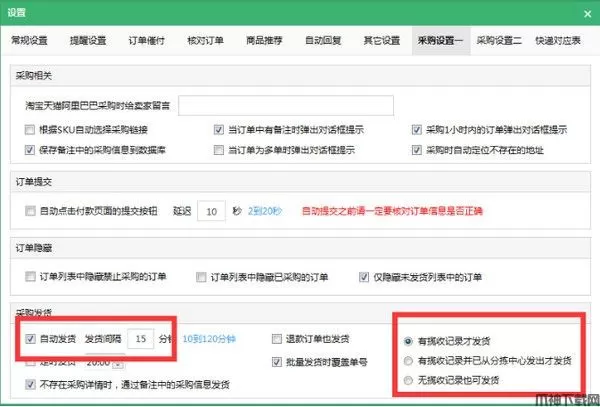Screen dimensions: 600x407
Task: Open the 提醒设置 tab
Action: pos(88,40)
